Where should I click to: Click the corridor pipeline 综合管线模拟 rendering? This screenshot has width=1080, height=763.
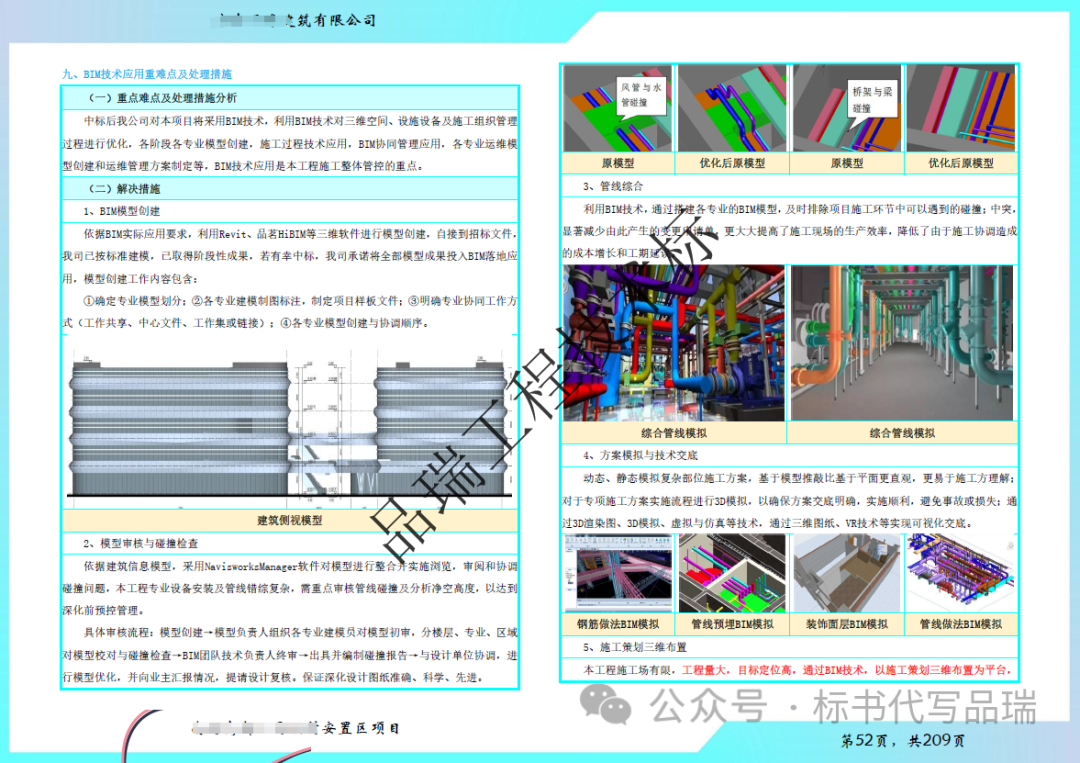(901, 343)
